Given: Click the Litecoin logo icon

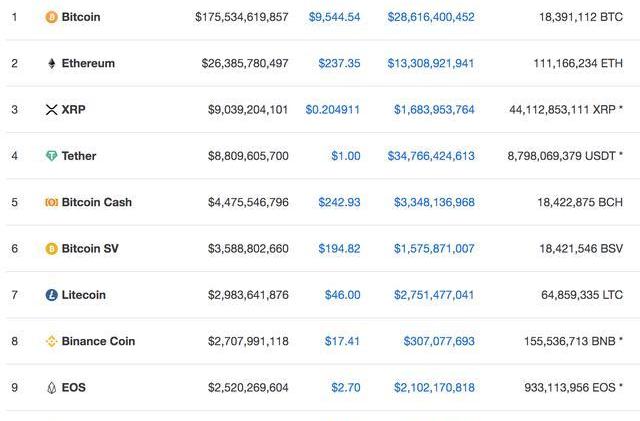Looking at the screenshot, I should (x=52, y=295).
